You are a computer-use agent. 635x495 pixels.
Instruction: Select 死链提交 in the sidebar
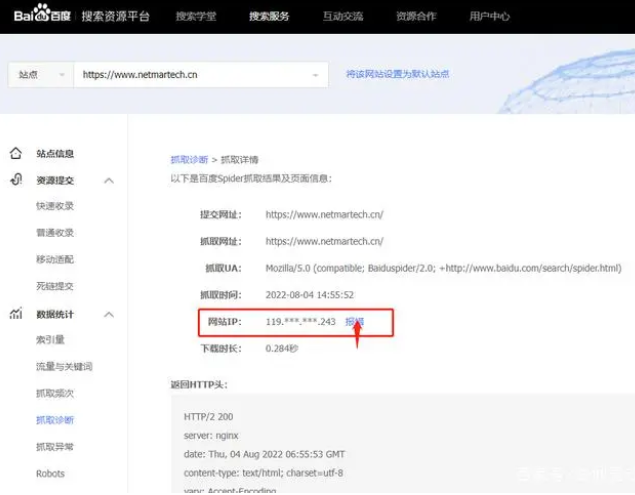point(55,286)
